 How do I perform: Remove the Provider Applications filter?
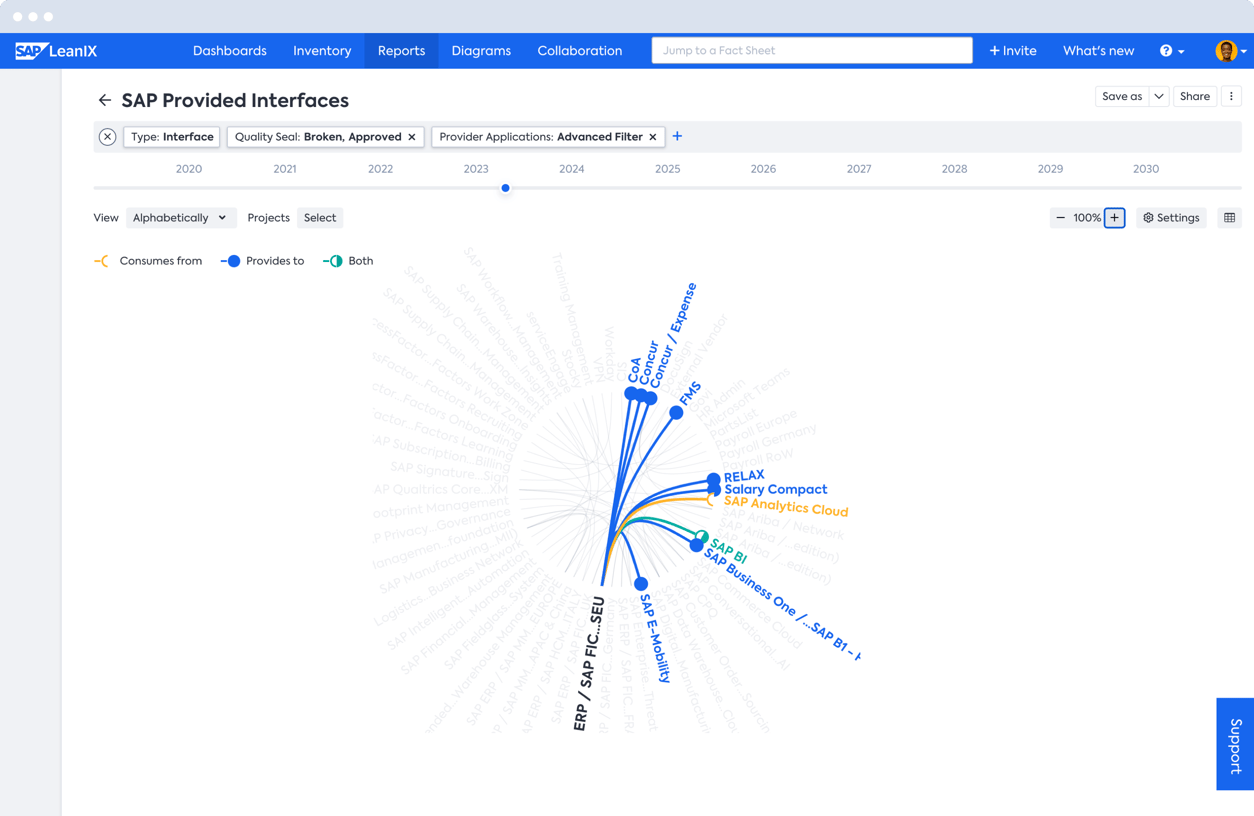[x=653, y=137]
